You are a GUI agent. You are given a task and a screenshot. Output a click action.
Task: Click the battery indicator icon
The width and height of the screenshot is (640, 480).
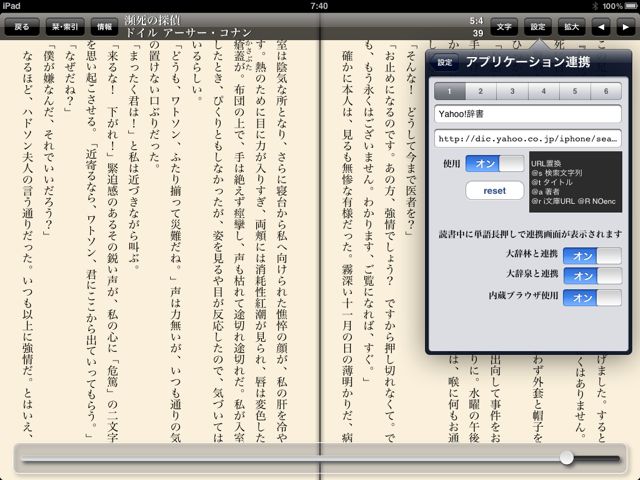point(631,6)
